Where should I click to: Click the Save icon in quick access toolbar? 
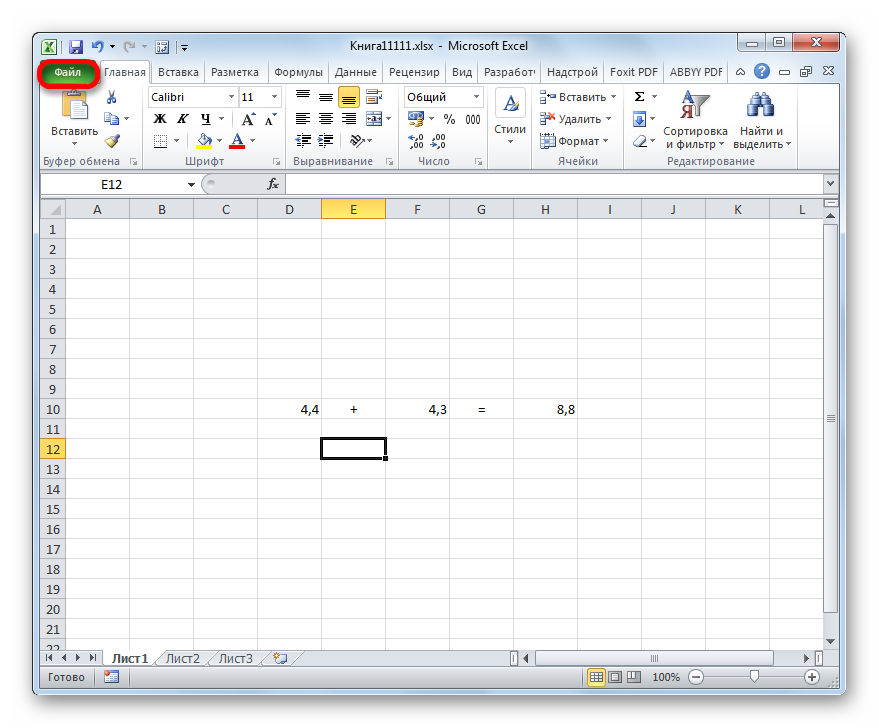point(75,47)
